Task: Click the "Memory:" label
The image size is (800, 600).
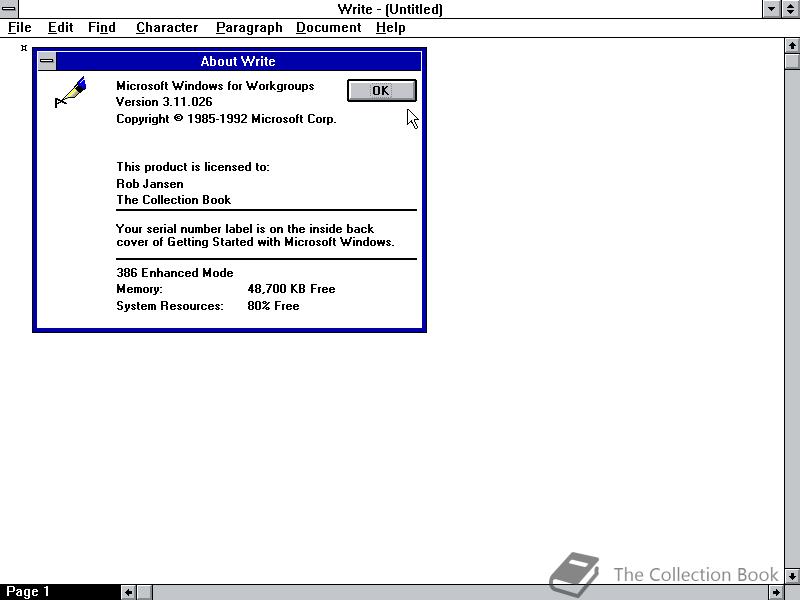Action: pyautogui.click(x=139, y=289)
